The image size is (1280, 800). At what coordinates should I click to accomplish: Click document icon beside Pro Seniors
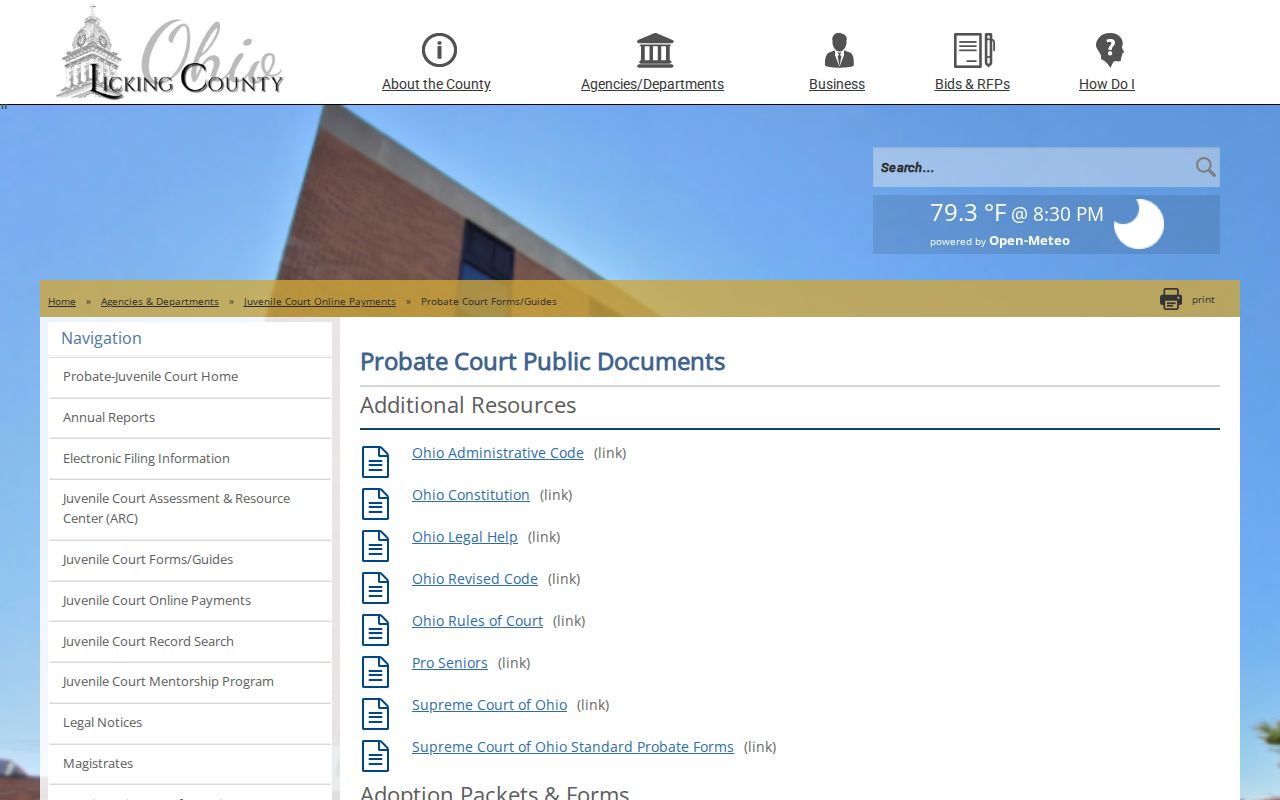click(x=375, y=671)
